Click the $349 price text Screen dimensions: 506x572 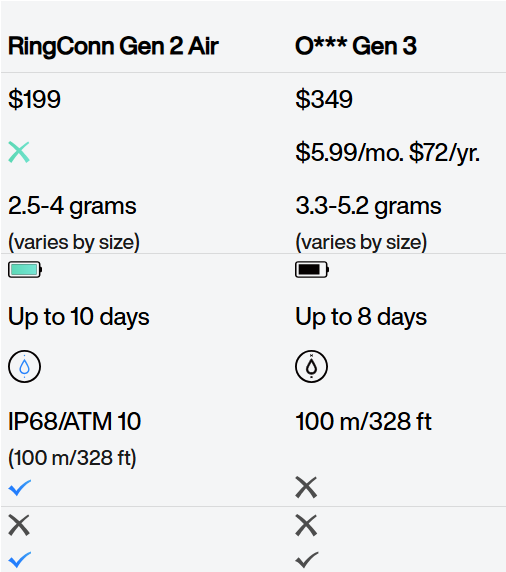324,99
